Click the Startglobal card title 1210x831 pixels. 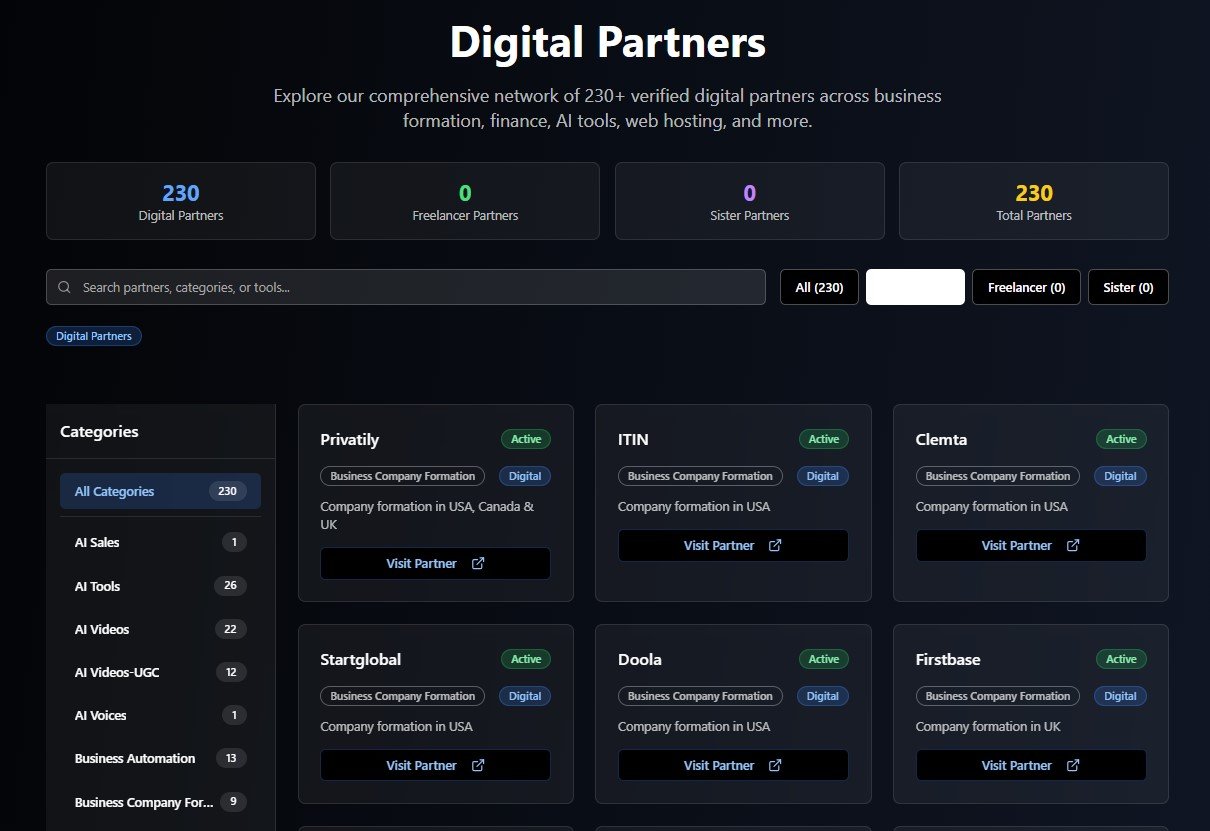coord(360,659)
